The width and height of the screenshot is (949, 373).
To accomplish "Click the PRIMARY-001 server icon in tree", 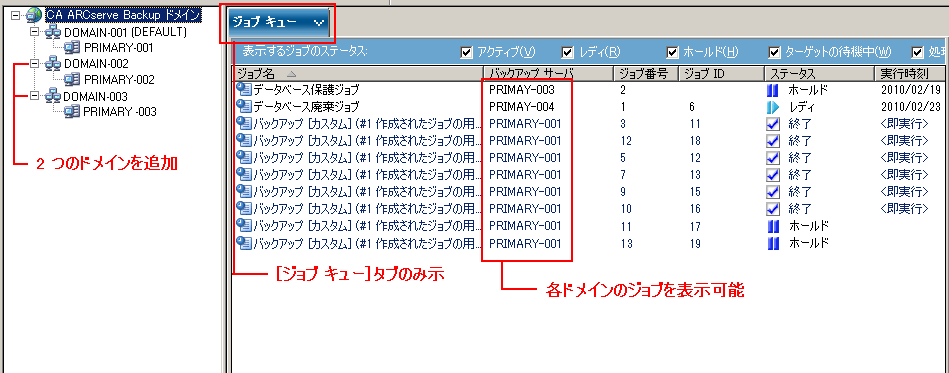I will pos(73,48).
